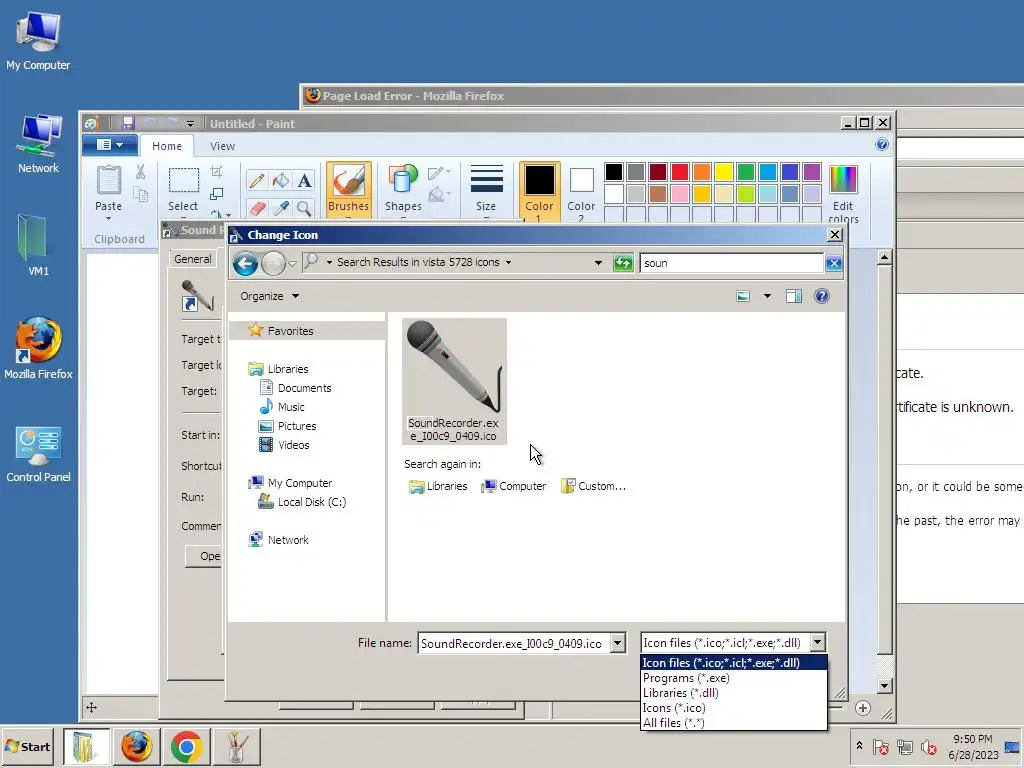This screenshot has width=1024, height=768.
Task: Click the Back arrow in Change Icon dialog
Action: tap(246, 263)
